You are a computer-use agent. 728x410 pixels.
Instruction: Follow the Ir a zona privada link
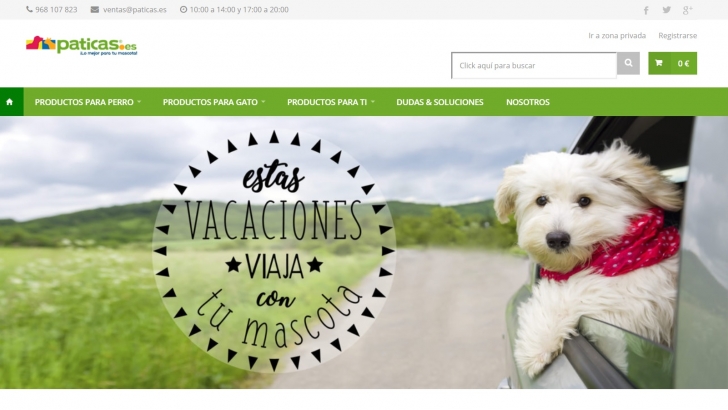point(617,36)
